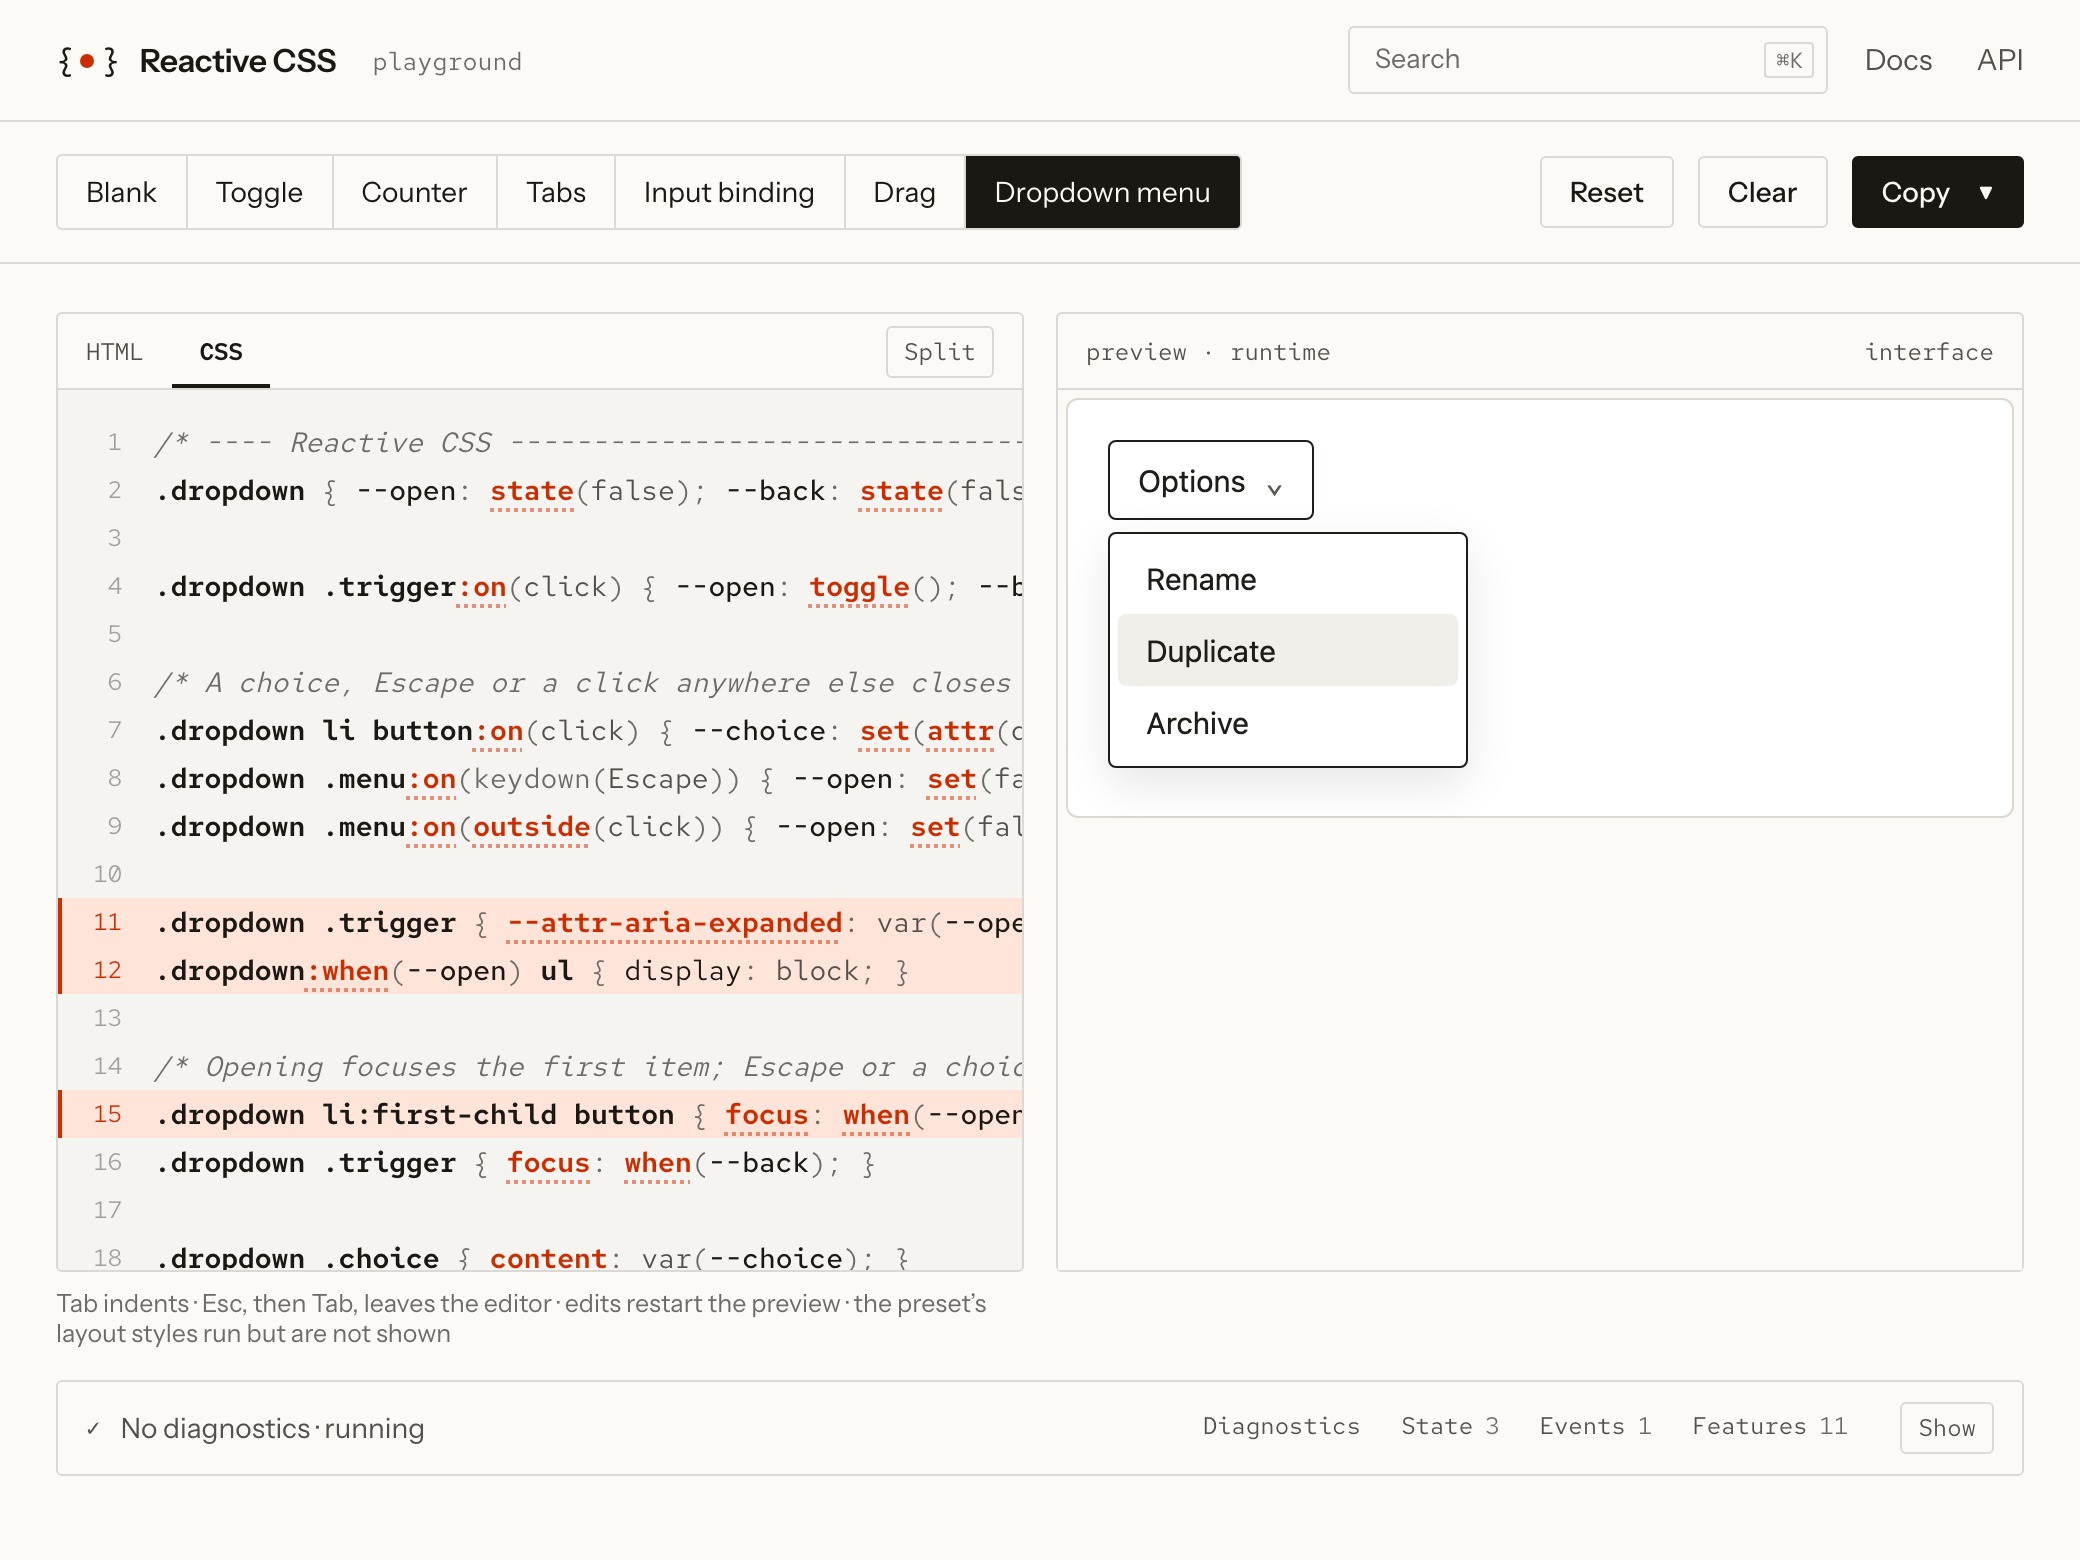Viewport: 2080px width, 1560px height.
Task: Click the 'interface' label in the preview header
Action: pyautogui.click(x=1928, y=352)
